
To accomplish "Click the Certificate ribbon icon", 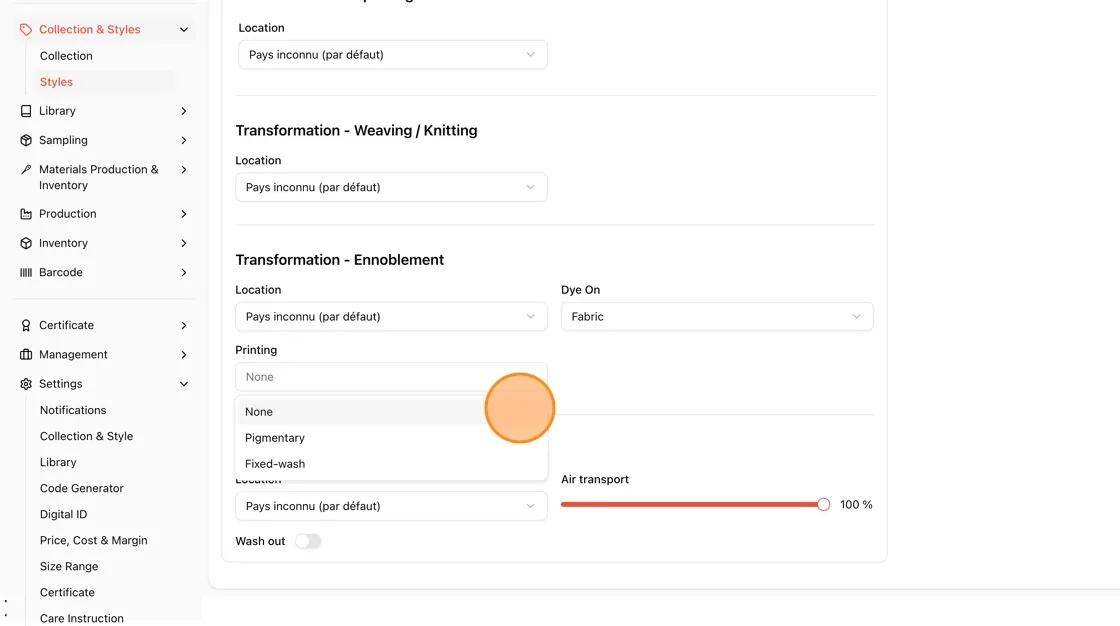I will click(26, 325).
